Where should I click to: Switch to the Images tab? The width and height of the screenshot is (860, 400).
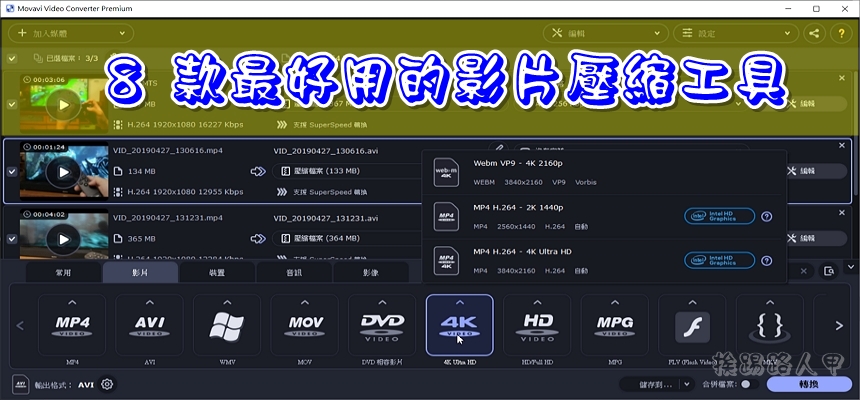click(x=371, y=273)
